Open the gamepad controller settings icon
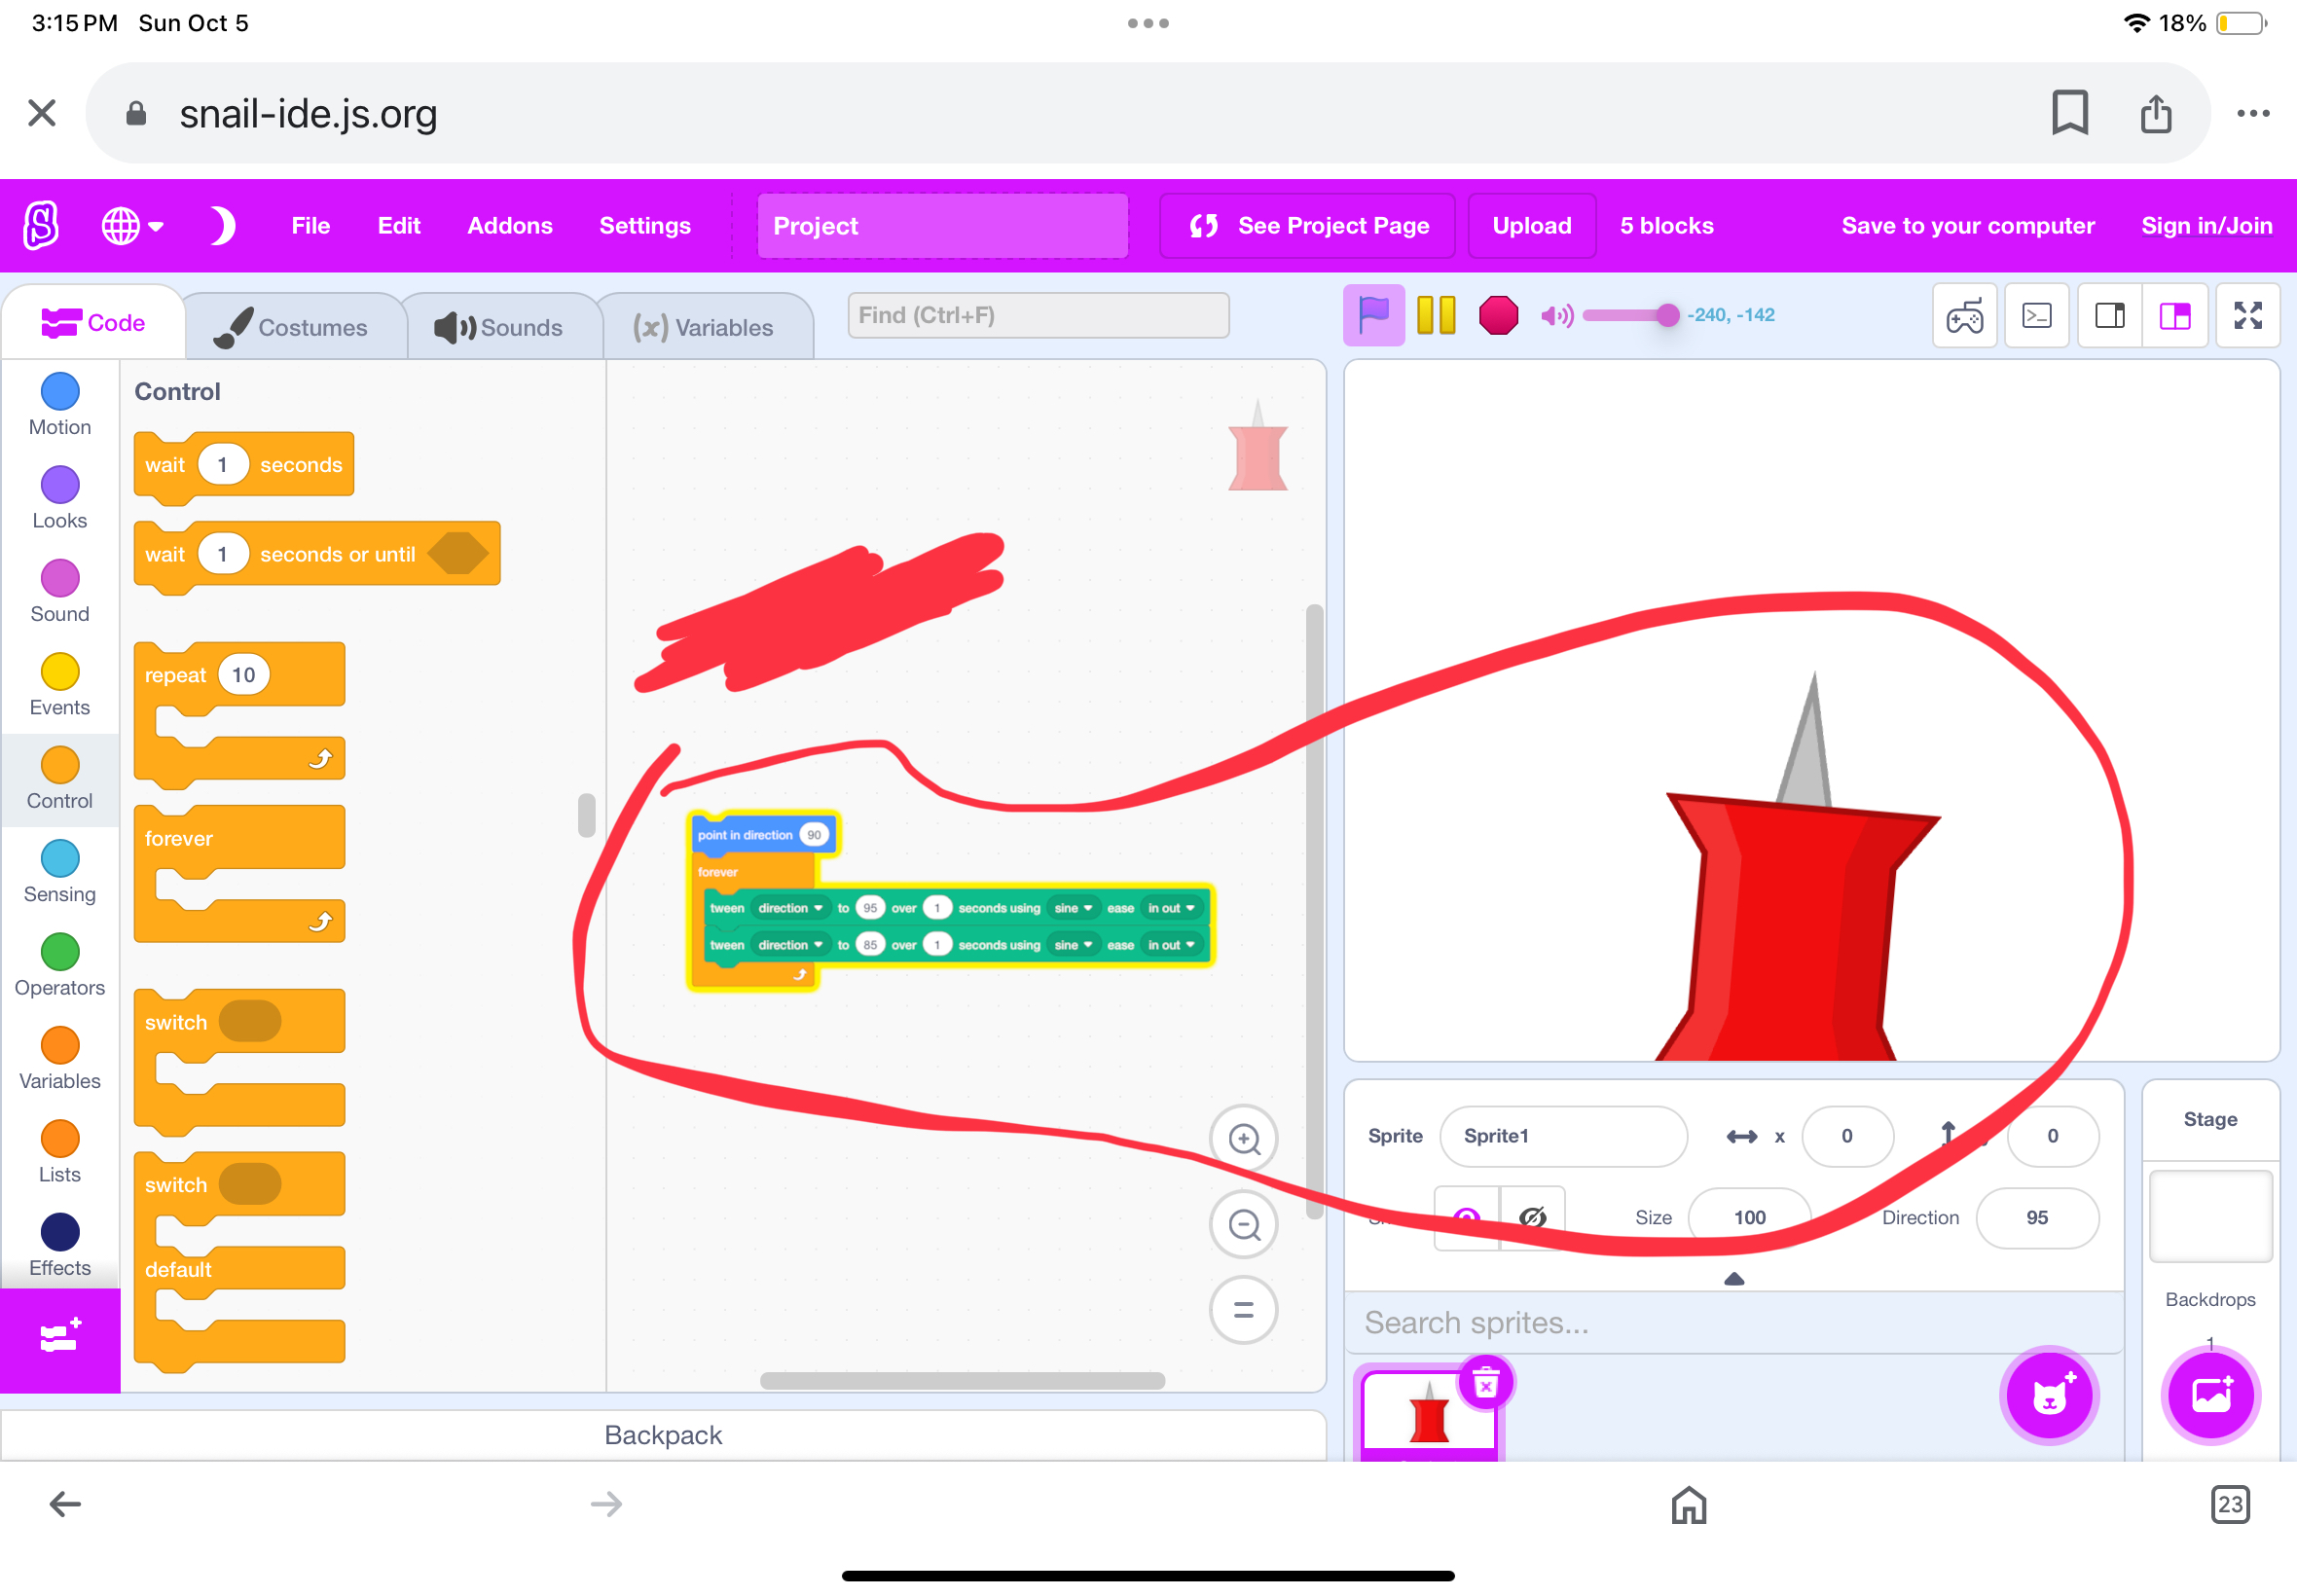The width and height of the screenshot is (2297, 1596). click(1964, 316)
